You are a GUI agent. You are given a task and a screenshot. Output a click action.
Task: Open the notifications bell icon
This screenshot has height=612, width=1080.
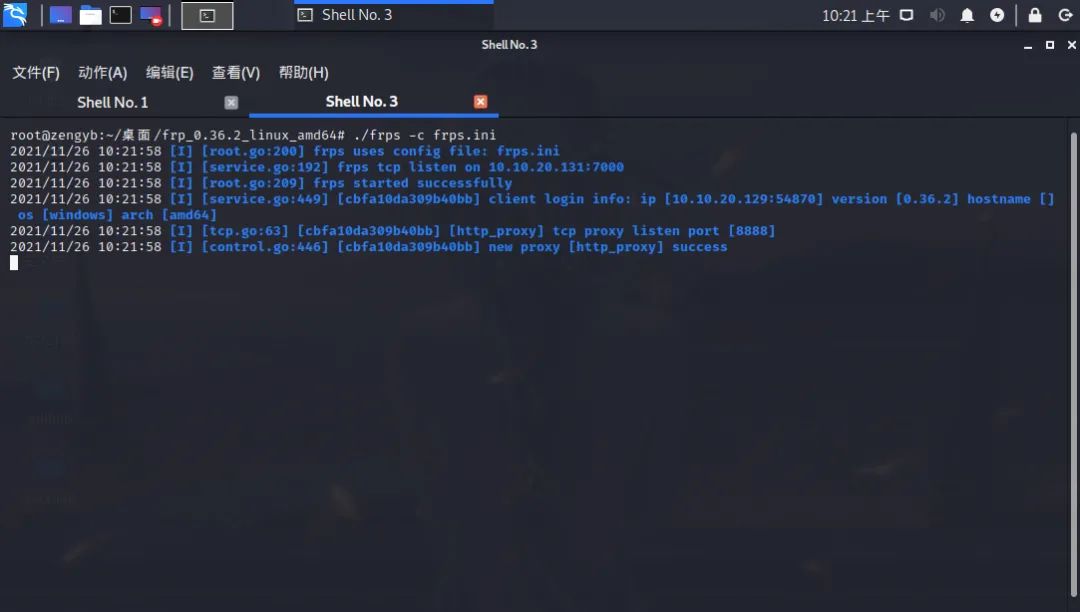click(967, 15)
